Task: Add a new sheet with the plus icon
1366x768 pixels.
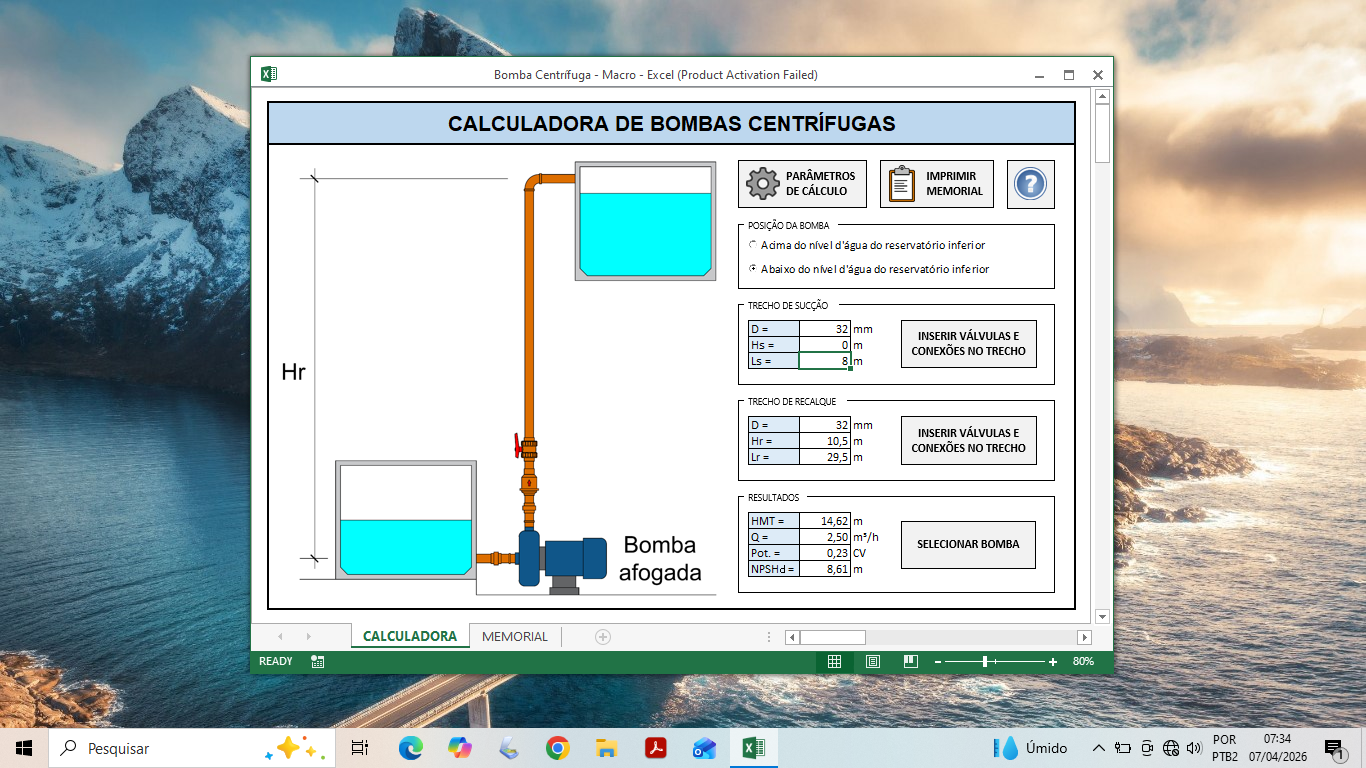Action: pos(603,637)
